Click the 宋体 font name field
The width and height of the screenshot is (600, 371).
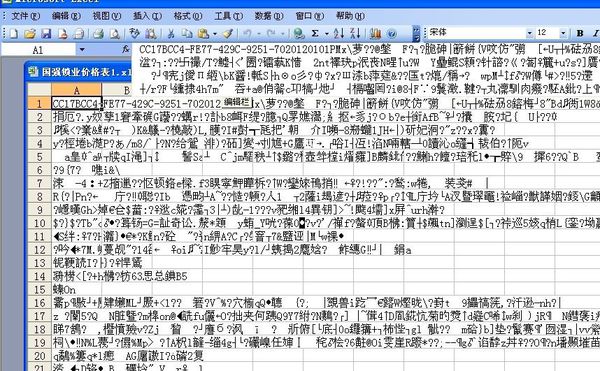476,33
